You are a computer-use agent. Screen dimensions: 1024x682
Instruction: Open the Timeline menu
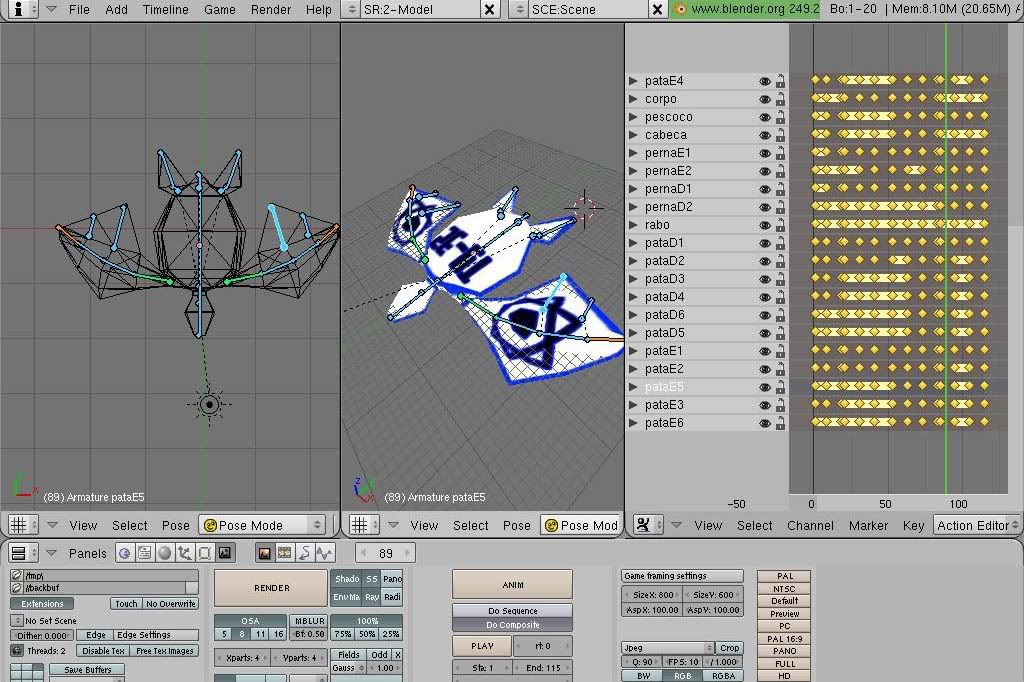tap(165, 9)
